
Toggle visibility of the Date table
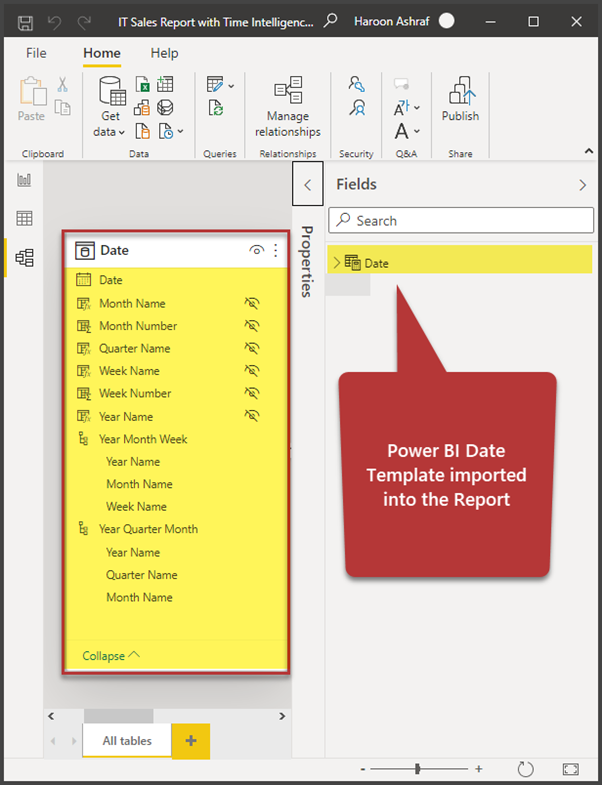coord(256,250)
